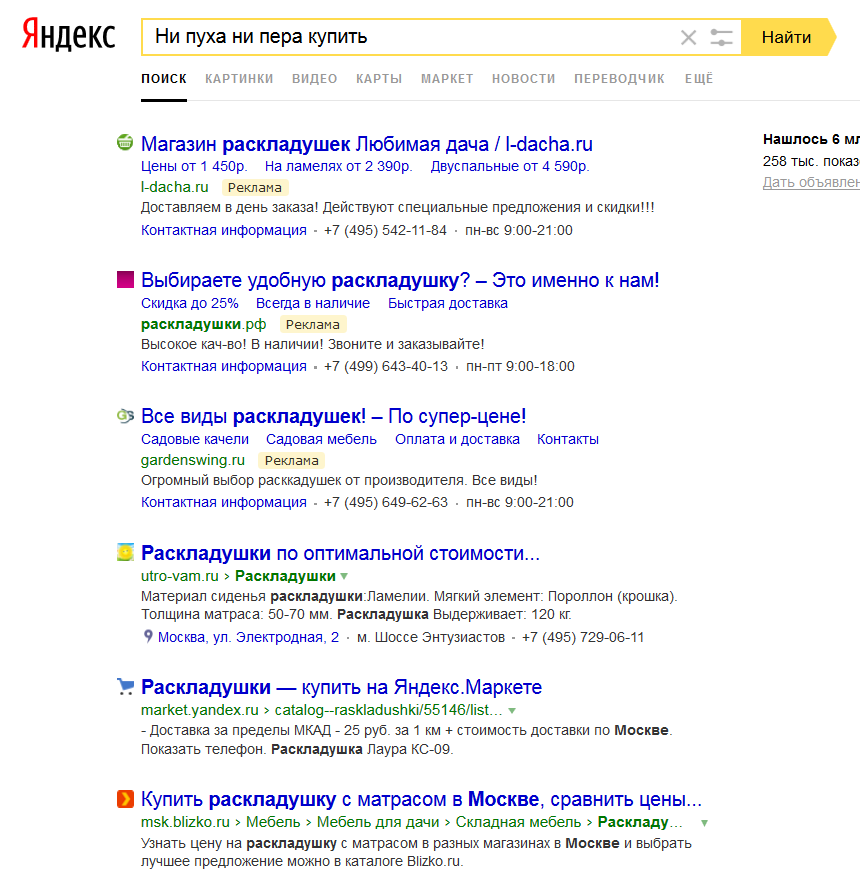Click Мебель для дачи breadcrumb

pyautogui.click(x=378, y=822)
